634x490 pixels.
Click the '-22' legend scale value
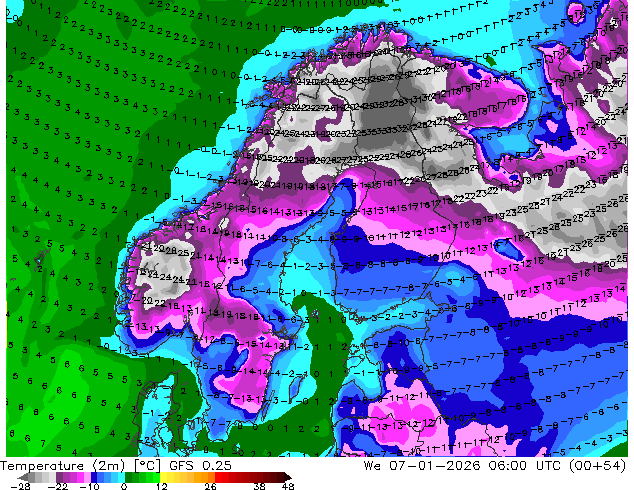coord(58,486)
